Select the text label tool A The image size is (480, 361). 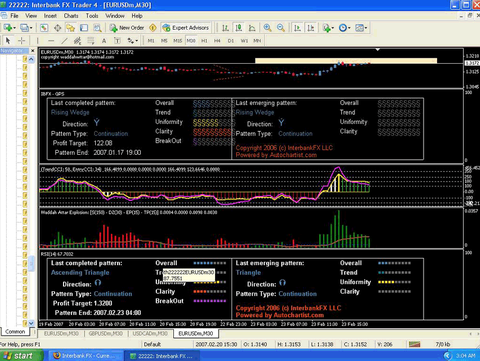coord(104,41)
